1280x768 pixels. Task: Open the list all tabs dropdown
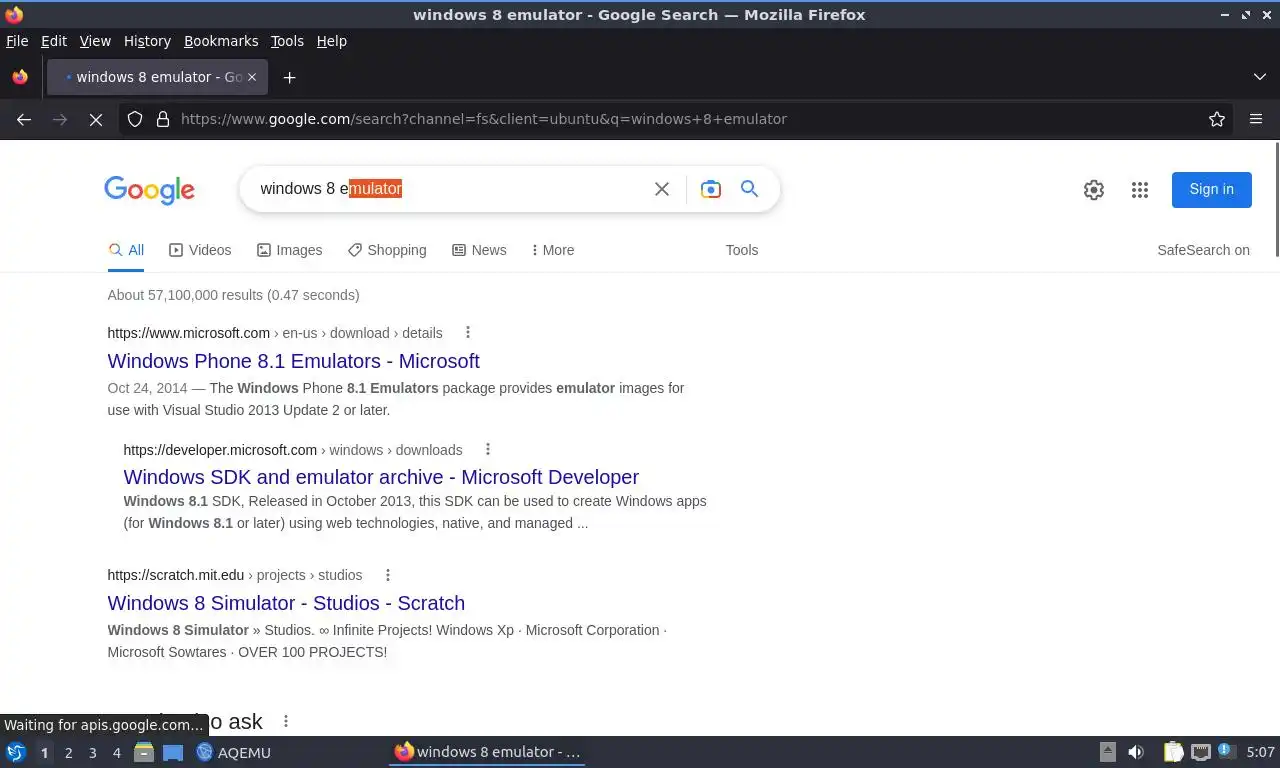(1260, 77)
